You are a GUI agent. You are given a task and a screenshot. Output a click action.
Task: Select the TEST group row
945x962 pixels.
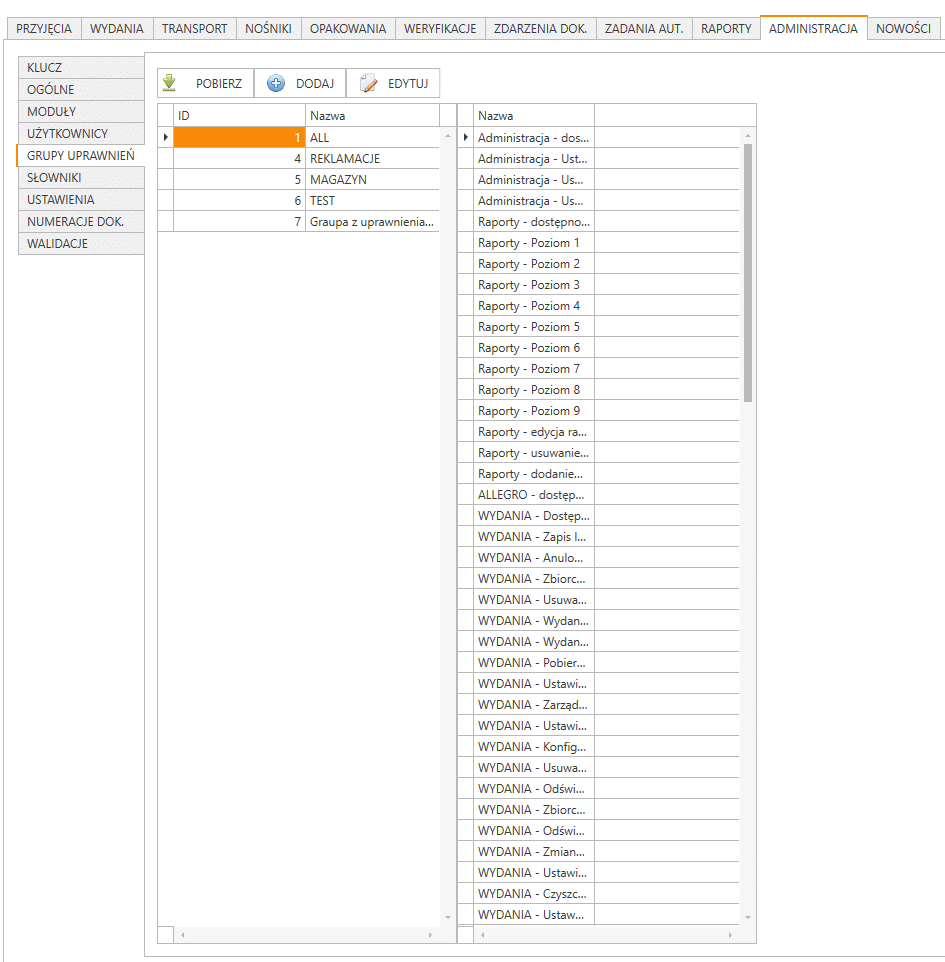click(299, 201)
